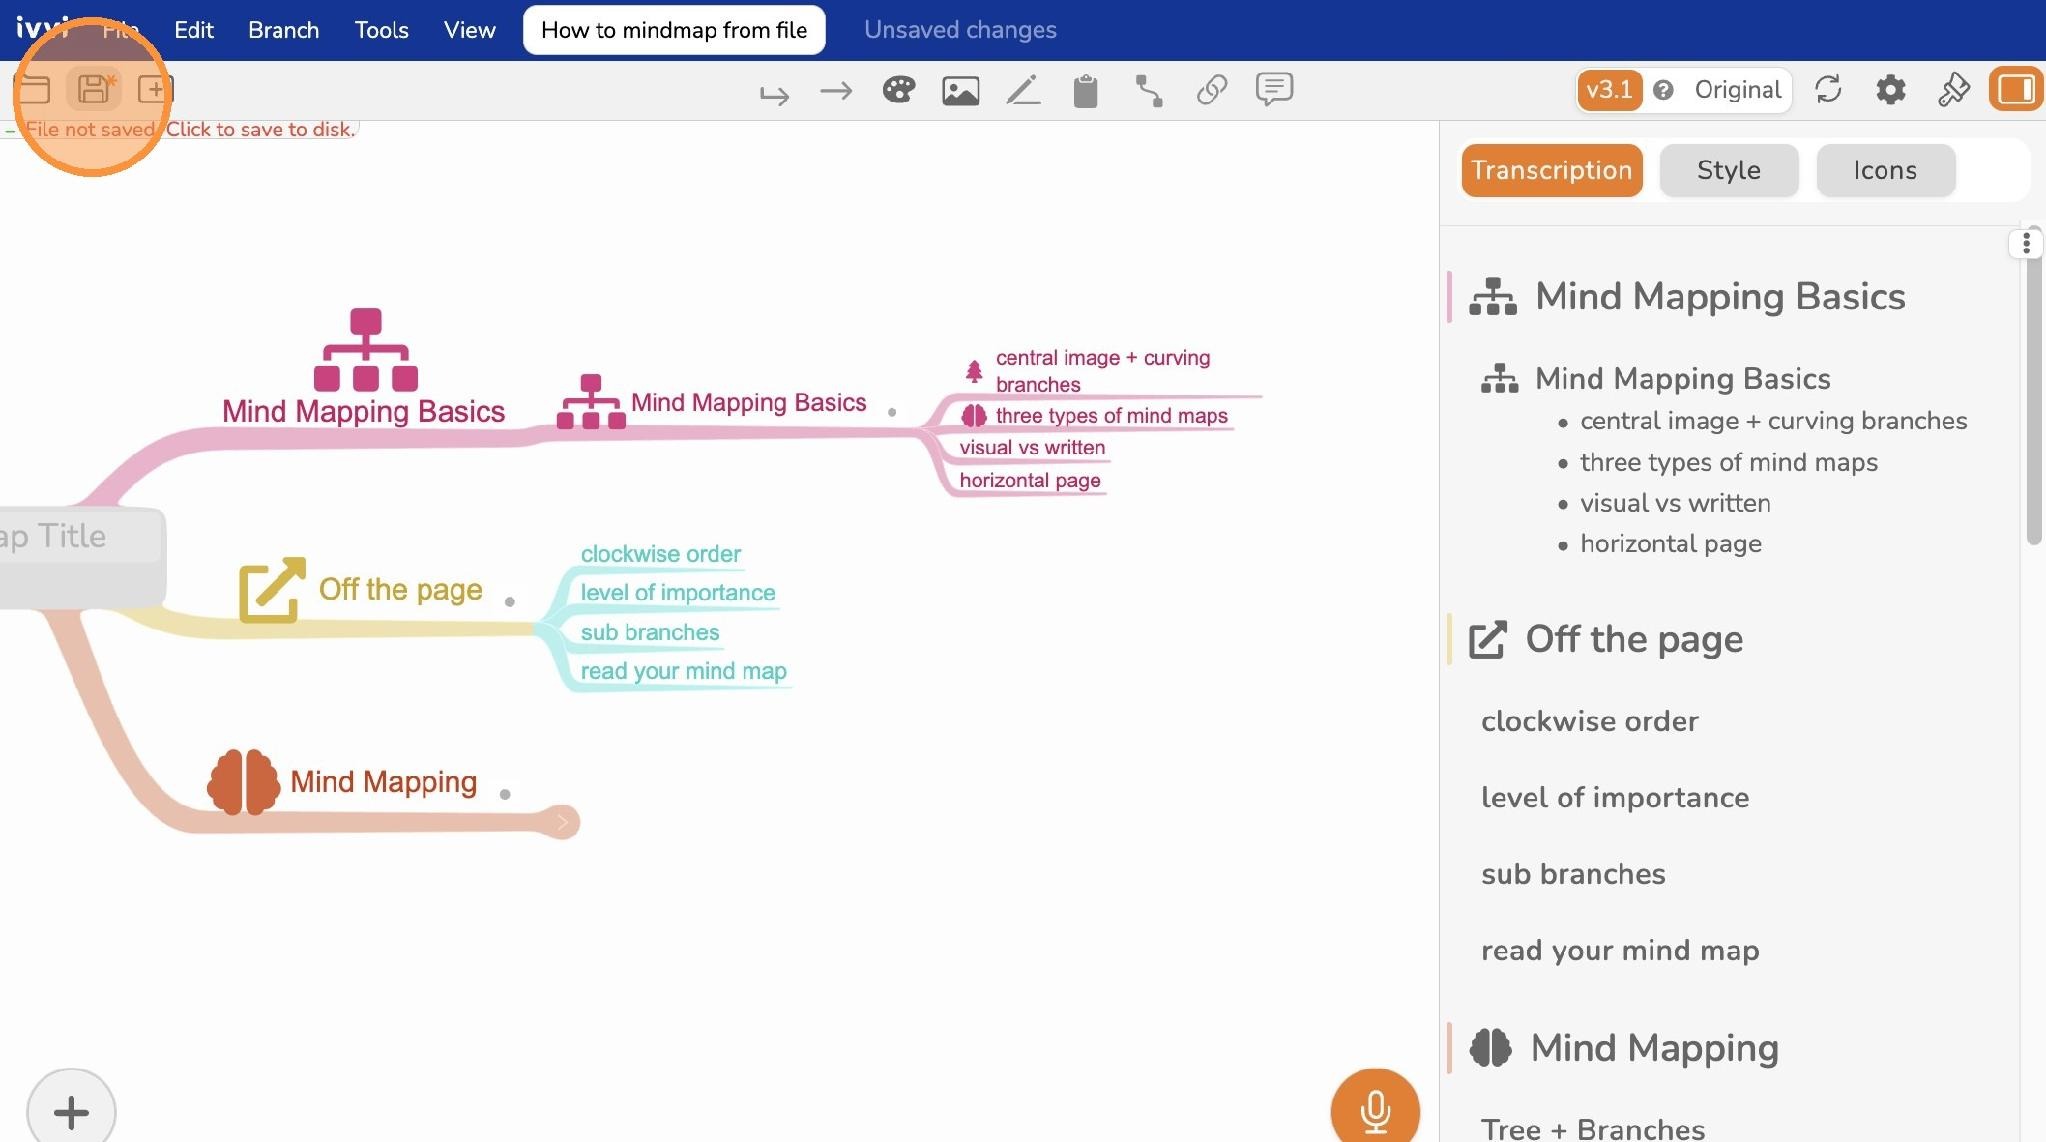Switch to the Style tab
2046x1142 pixels.
(x=1728, y=170)
